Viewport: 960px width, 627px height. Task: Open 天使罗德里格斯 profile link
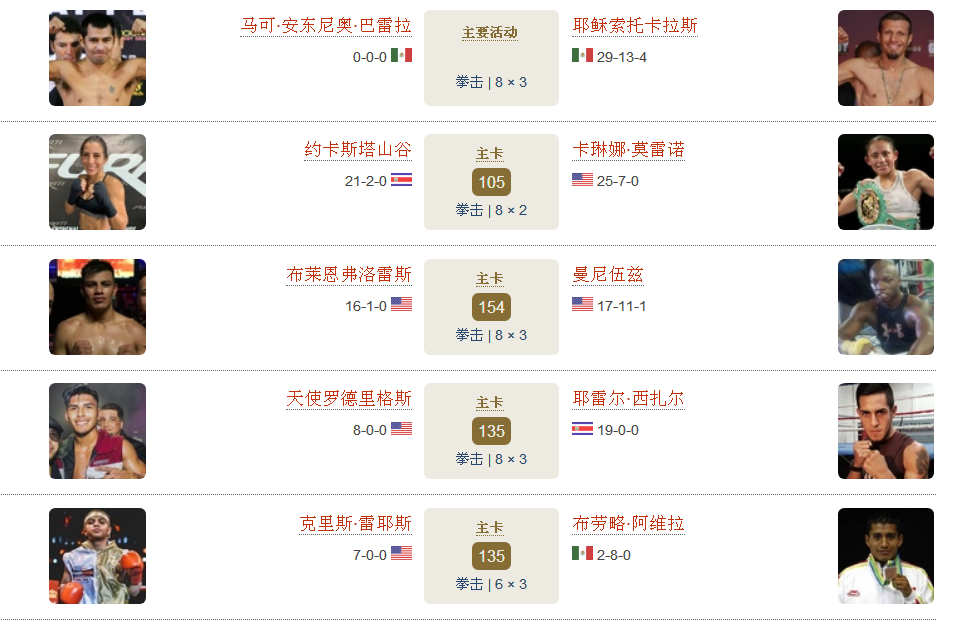click(349, 399)
